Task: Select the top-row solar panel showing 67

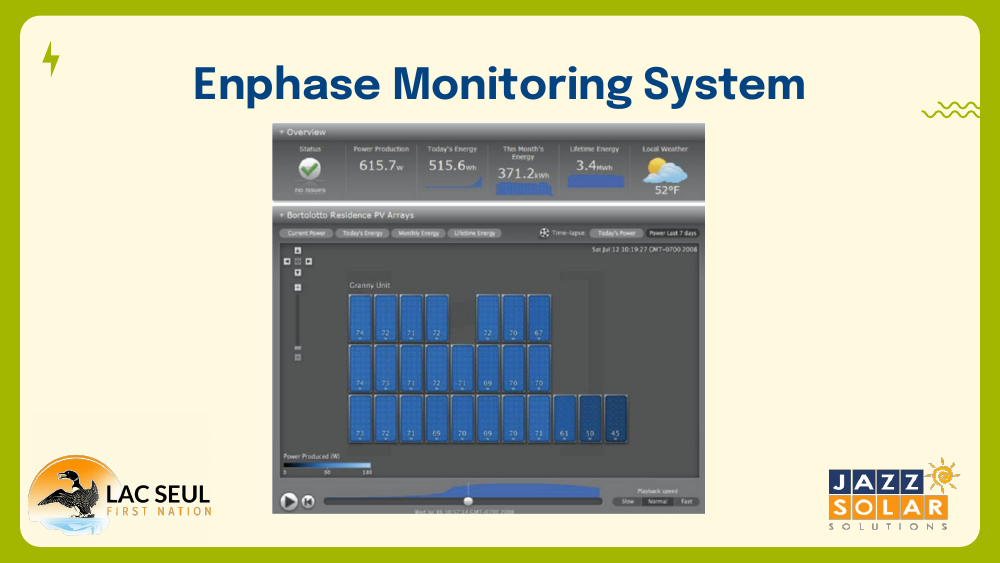Action: coord(539,318)
